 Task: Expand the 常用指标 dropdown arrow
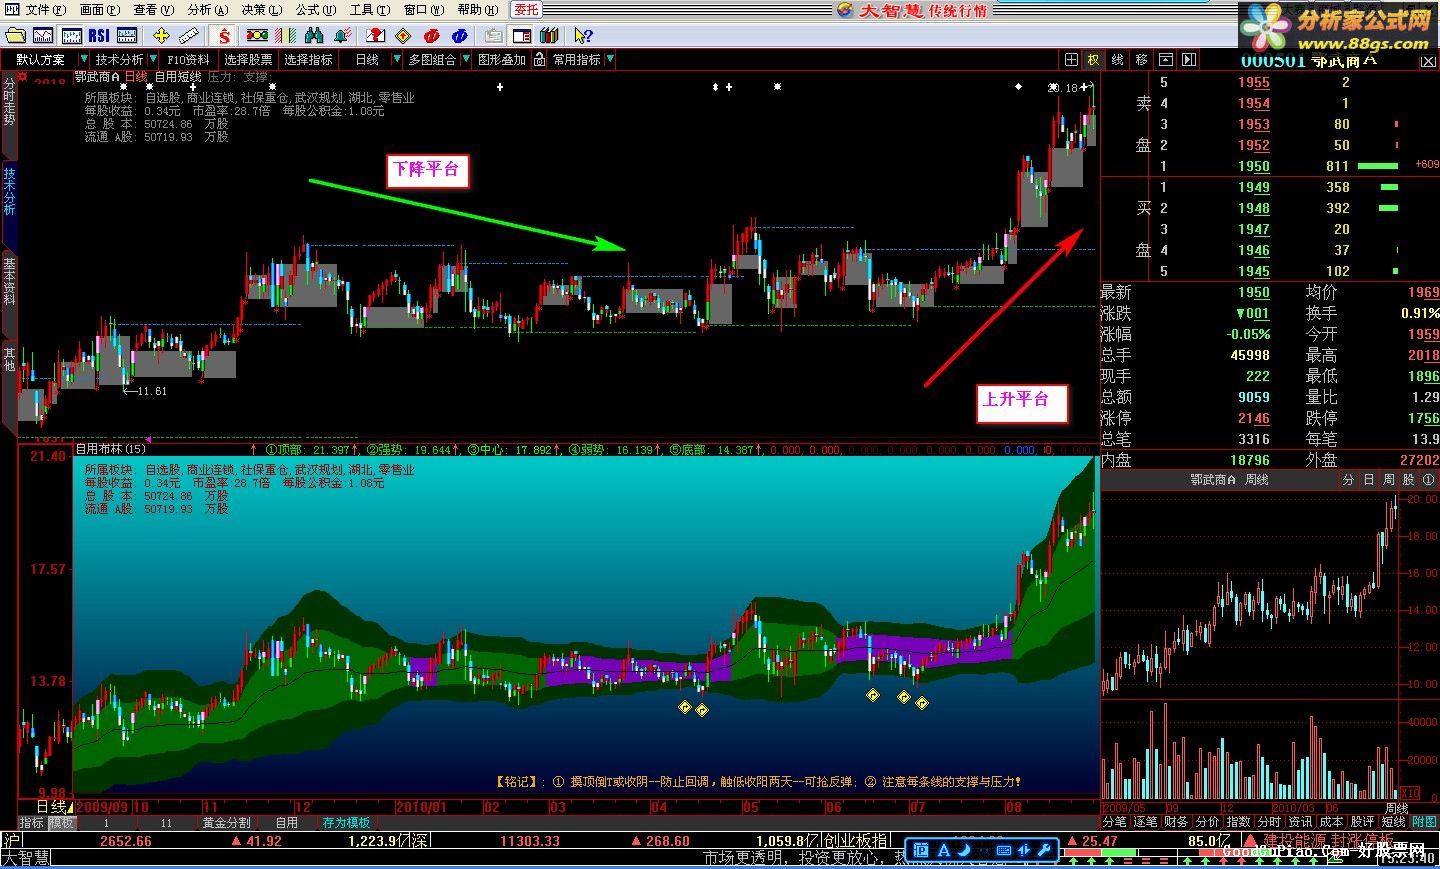(610, 60)
